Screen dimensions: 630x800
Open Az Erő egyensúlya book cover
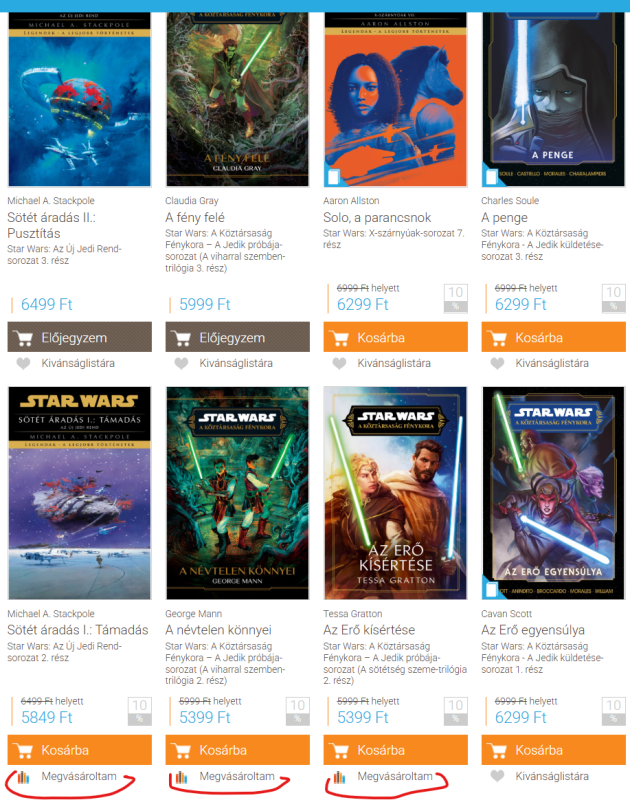[553, 493]
